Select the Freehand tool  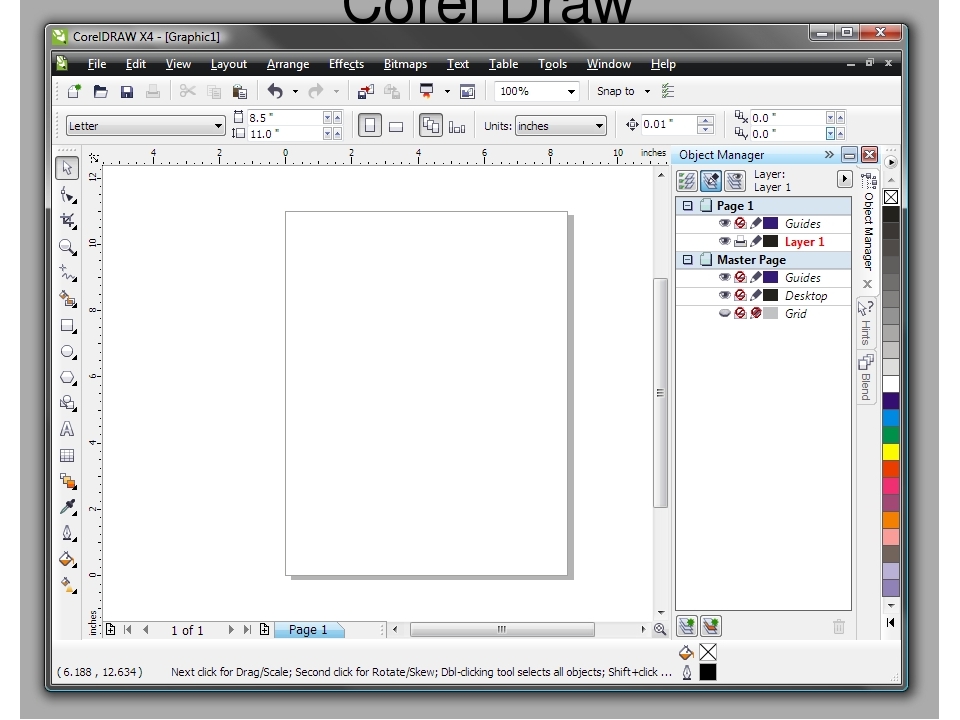click(67, 273)
